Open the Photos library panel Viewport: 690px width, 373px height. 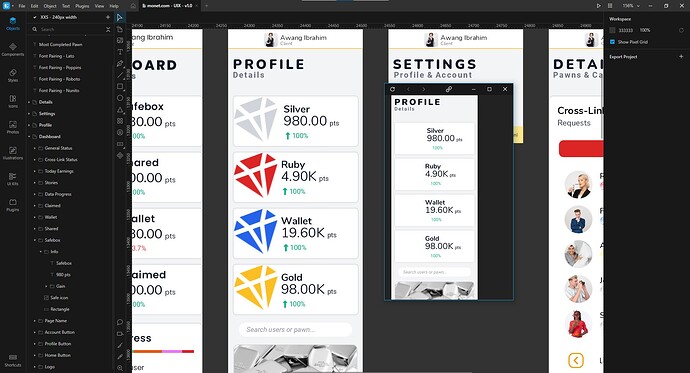[13, 128]
